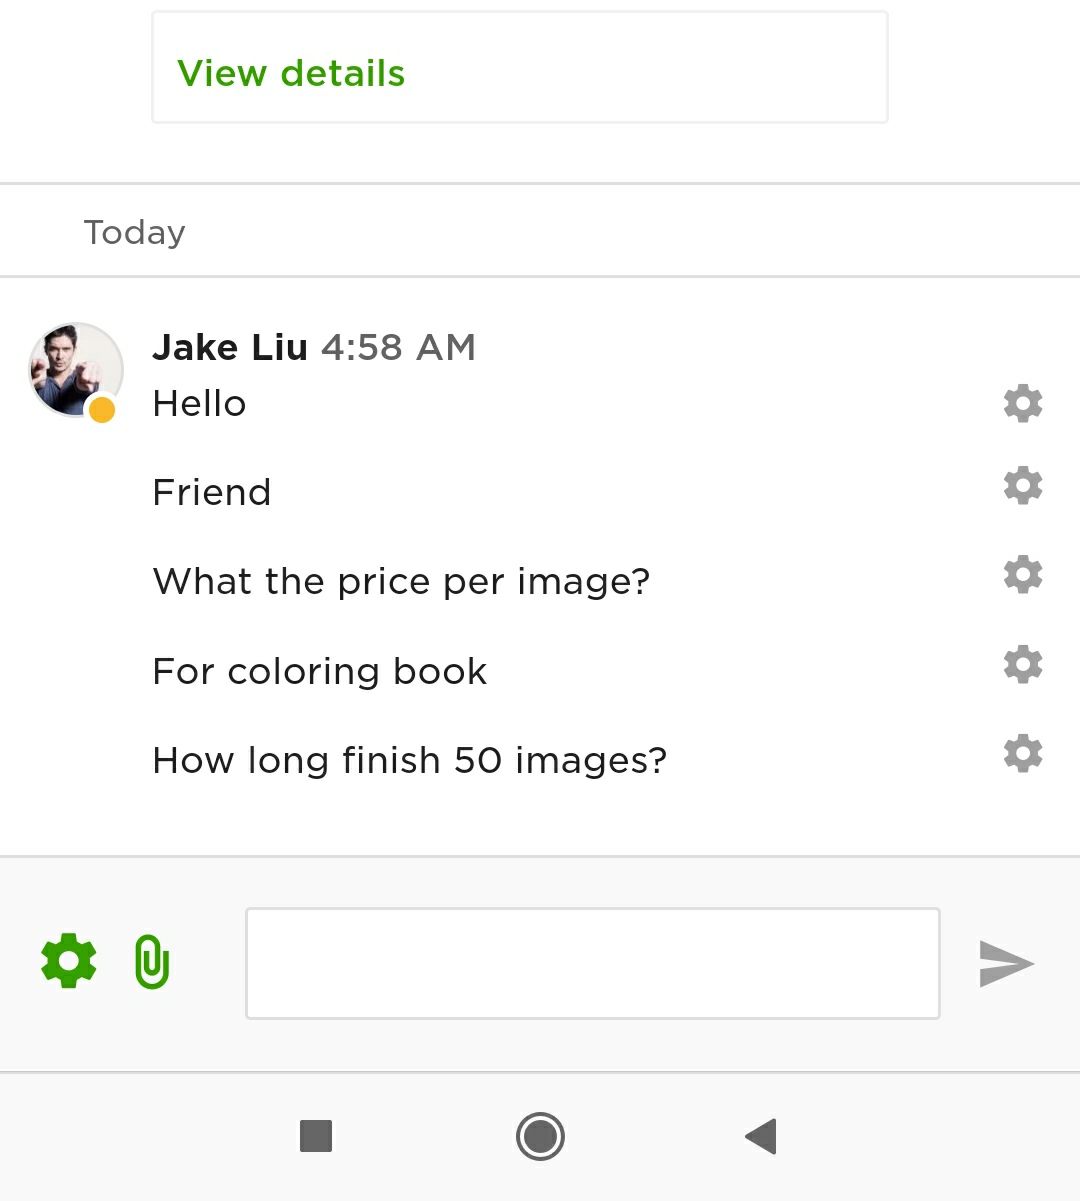Open the green chat settings gear
The image size is (1080, 1201).
(x=69, y=961)
